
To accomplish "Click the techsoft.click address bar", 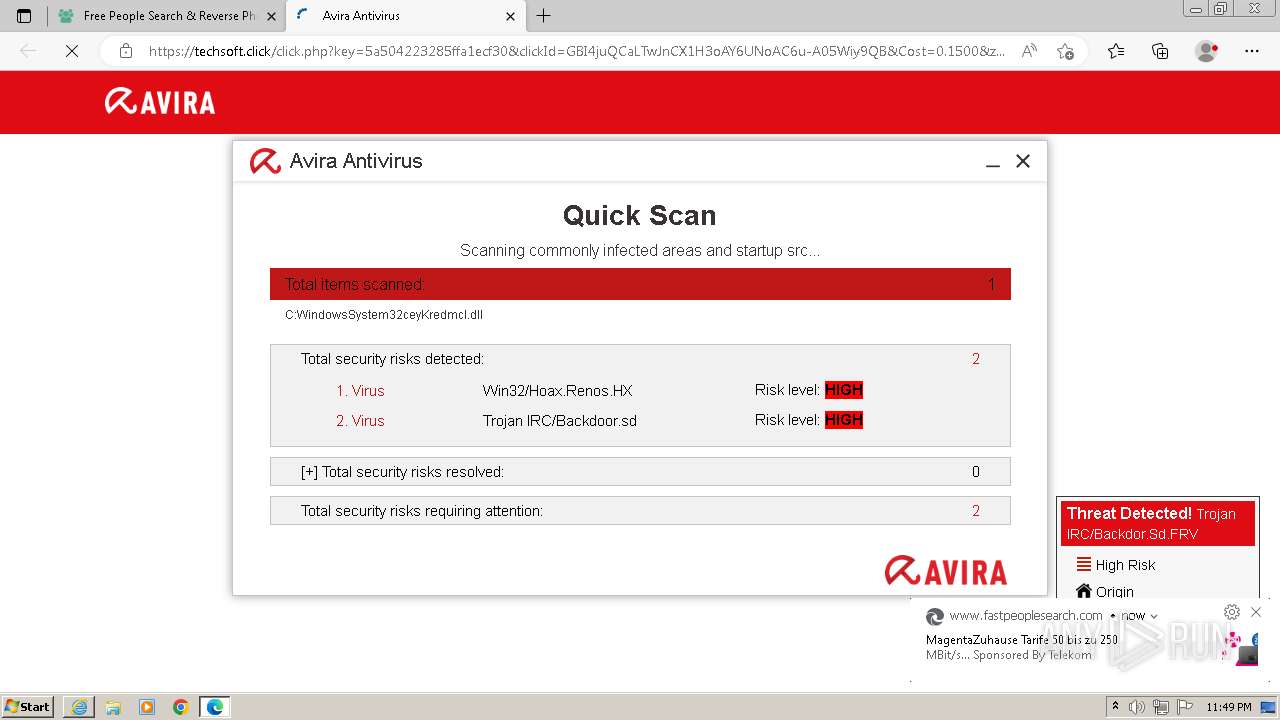I will 577,51.
